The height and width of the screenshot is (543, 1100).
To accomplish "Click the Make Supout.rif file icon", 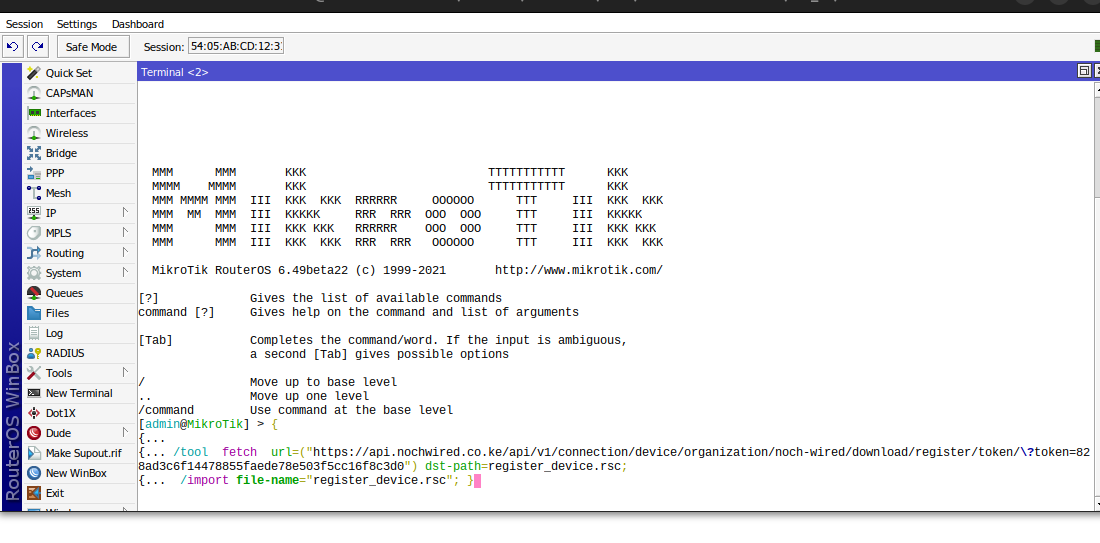I will point(34,453).
